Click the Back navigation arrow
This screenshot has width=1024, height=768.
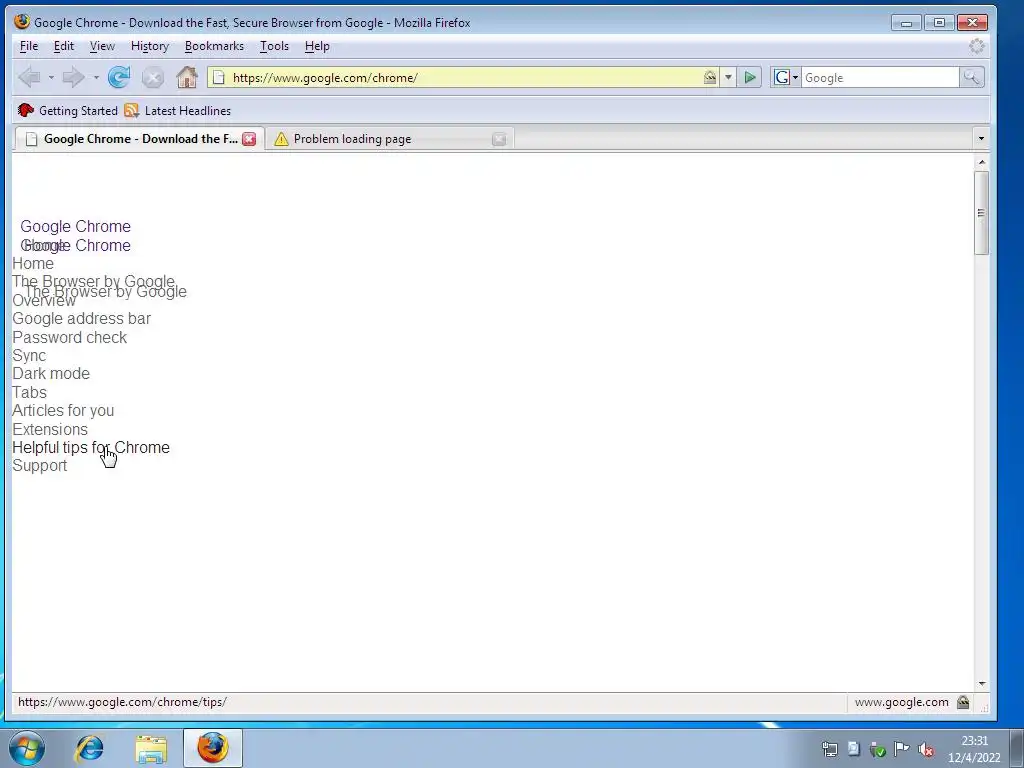point(29,78)
